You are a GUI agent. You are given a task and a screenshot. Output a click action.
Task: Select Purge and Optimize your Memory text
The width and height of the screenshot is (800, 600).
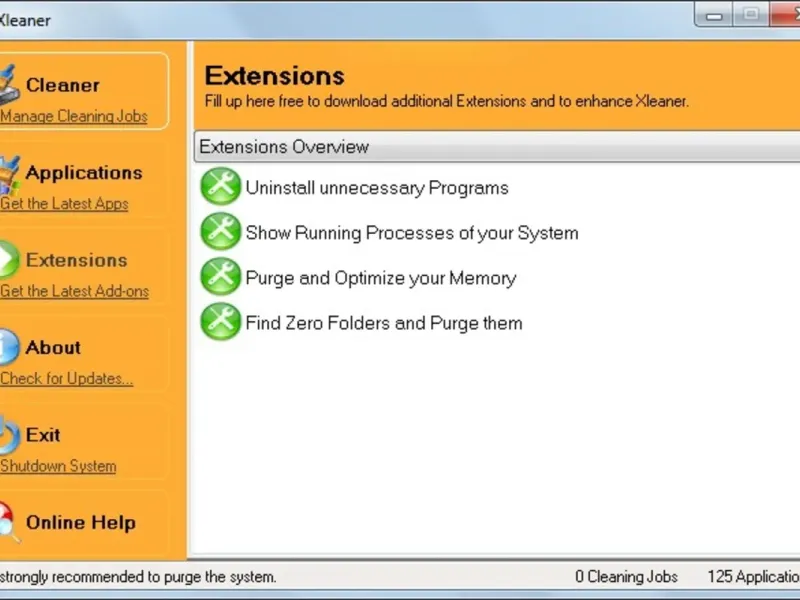381,278
